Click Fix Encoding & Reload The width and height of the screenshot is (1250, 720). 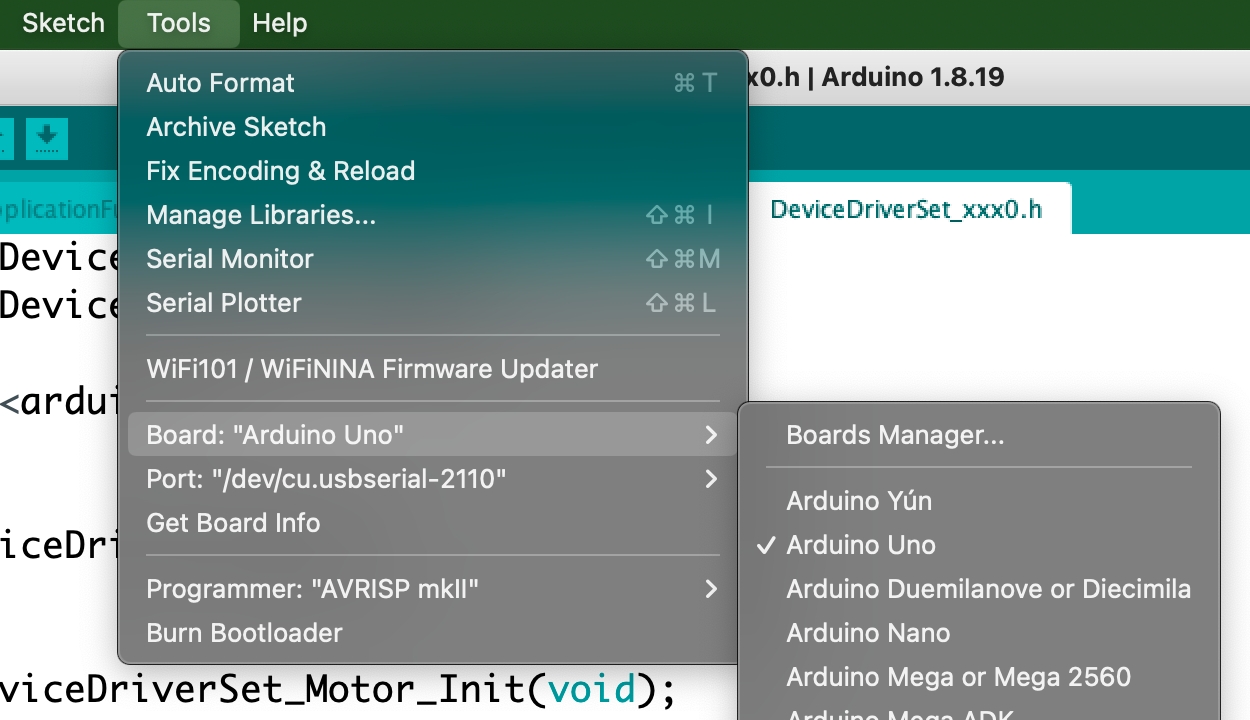280,171
